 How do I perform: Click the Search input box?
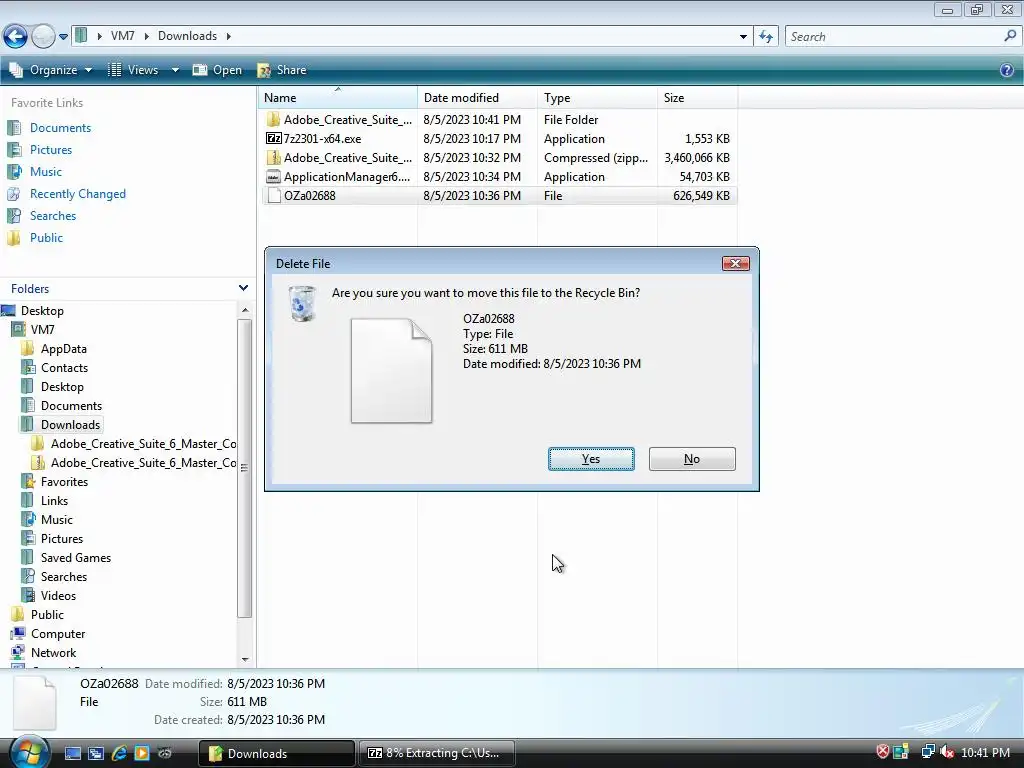click(895, 37)
